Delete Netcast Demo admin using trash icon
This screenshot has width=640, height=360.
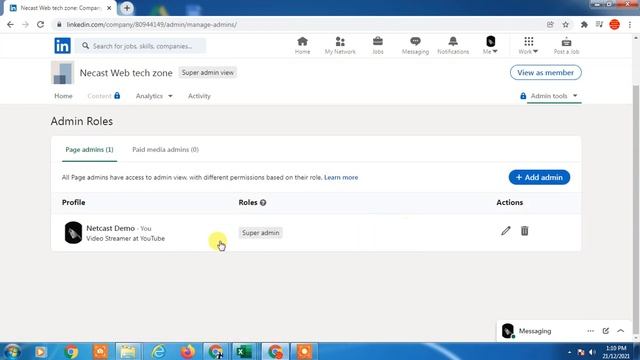pos(524,231)
